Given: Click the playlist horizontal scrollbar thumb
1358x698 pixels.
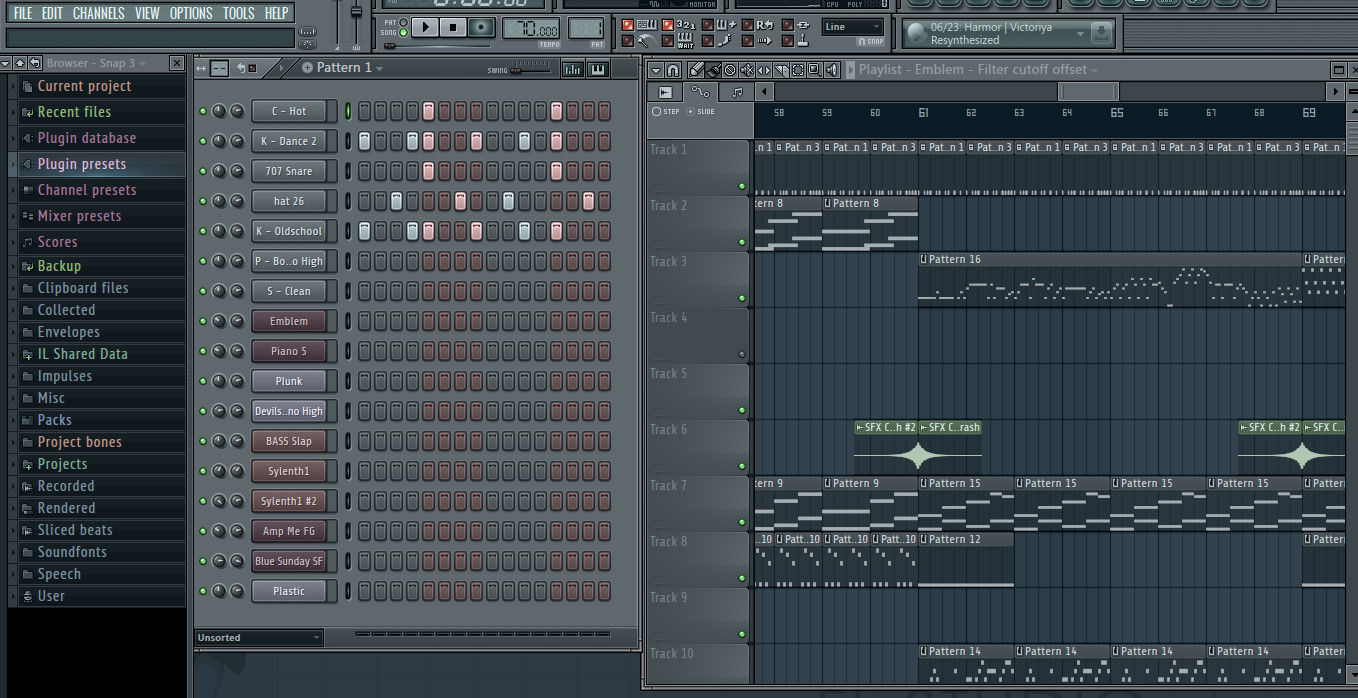Looking at the screenshot, I should (1088, 92).
